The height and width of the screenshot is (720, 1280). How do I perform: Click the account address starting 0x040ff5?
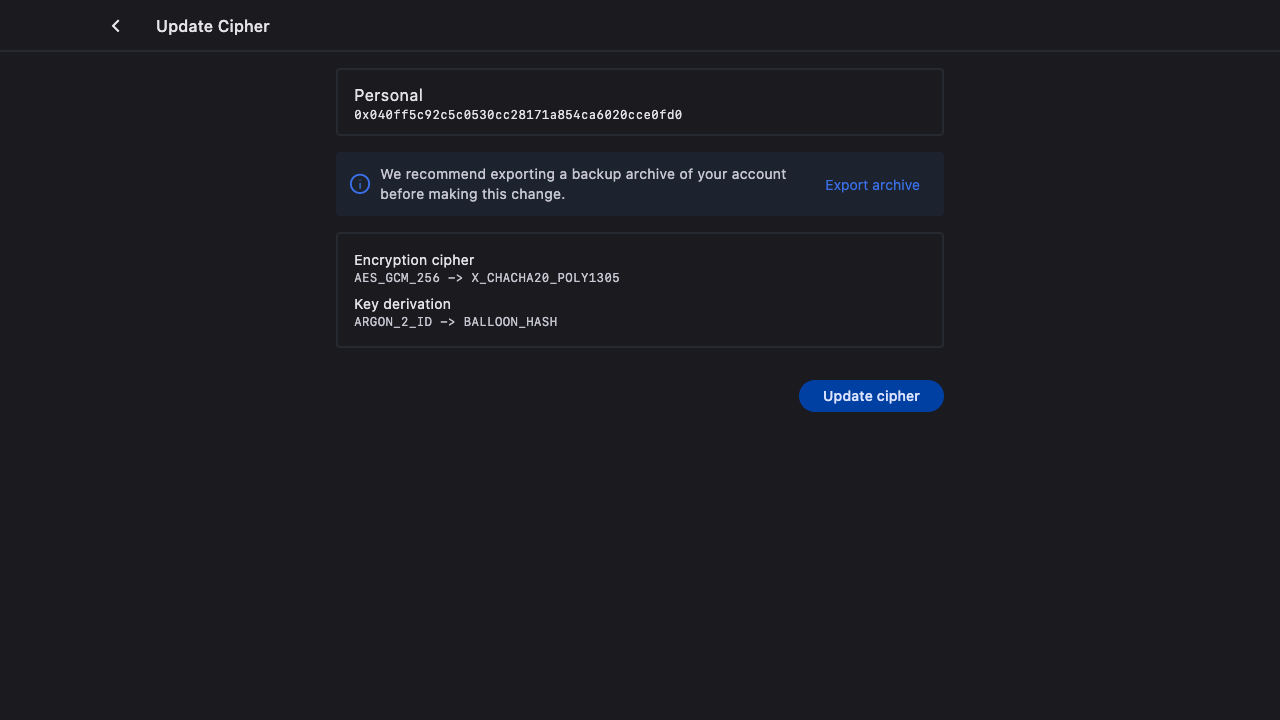(518, 115)
